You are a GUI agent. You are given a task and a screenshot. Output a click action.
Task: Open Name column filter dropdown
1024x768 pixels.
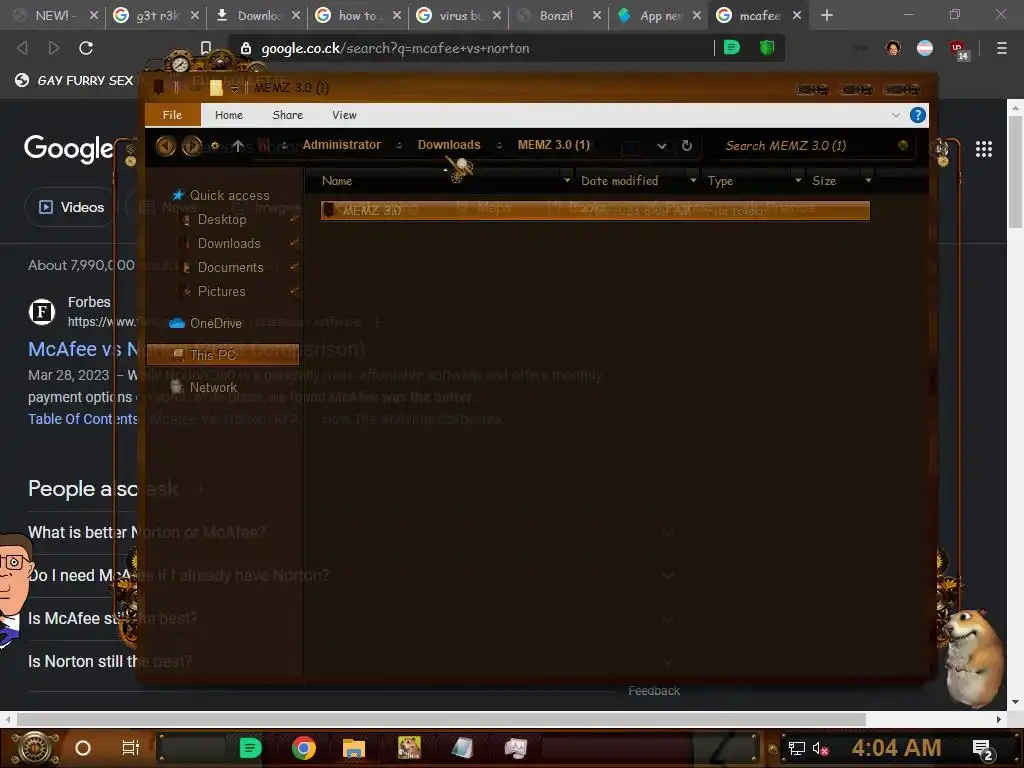567,180
